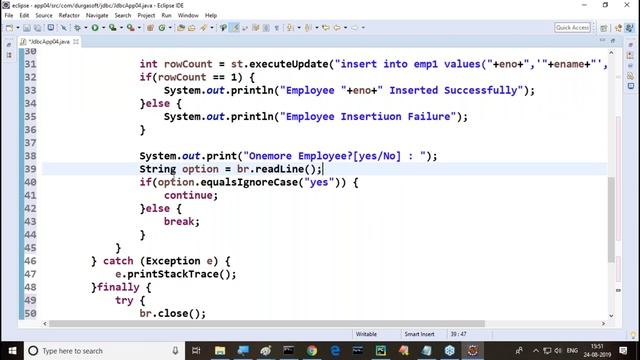Click the Windows Start button
Image resolution: width=640 pixels, height=360 pixels.
(x=12, y=351)
